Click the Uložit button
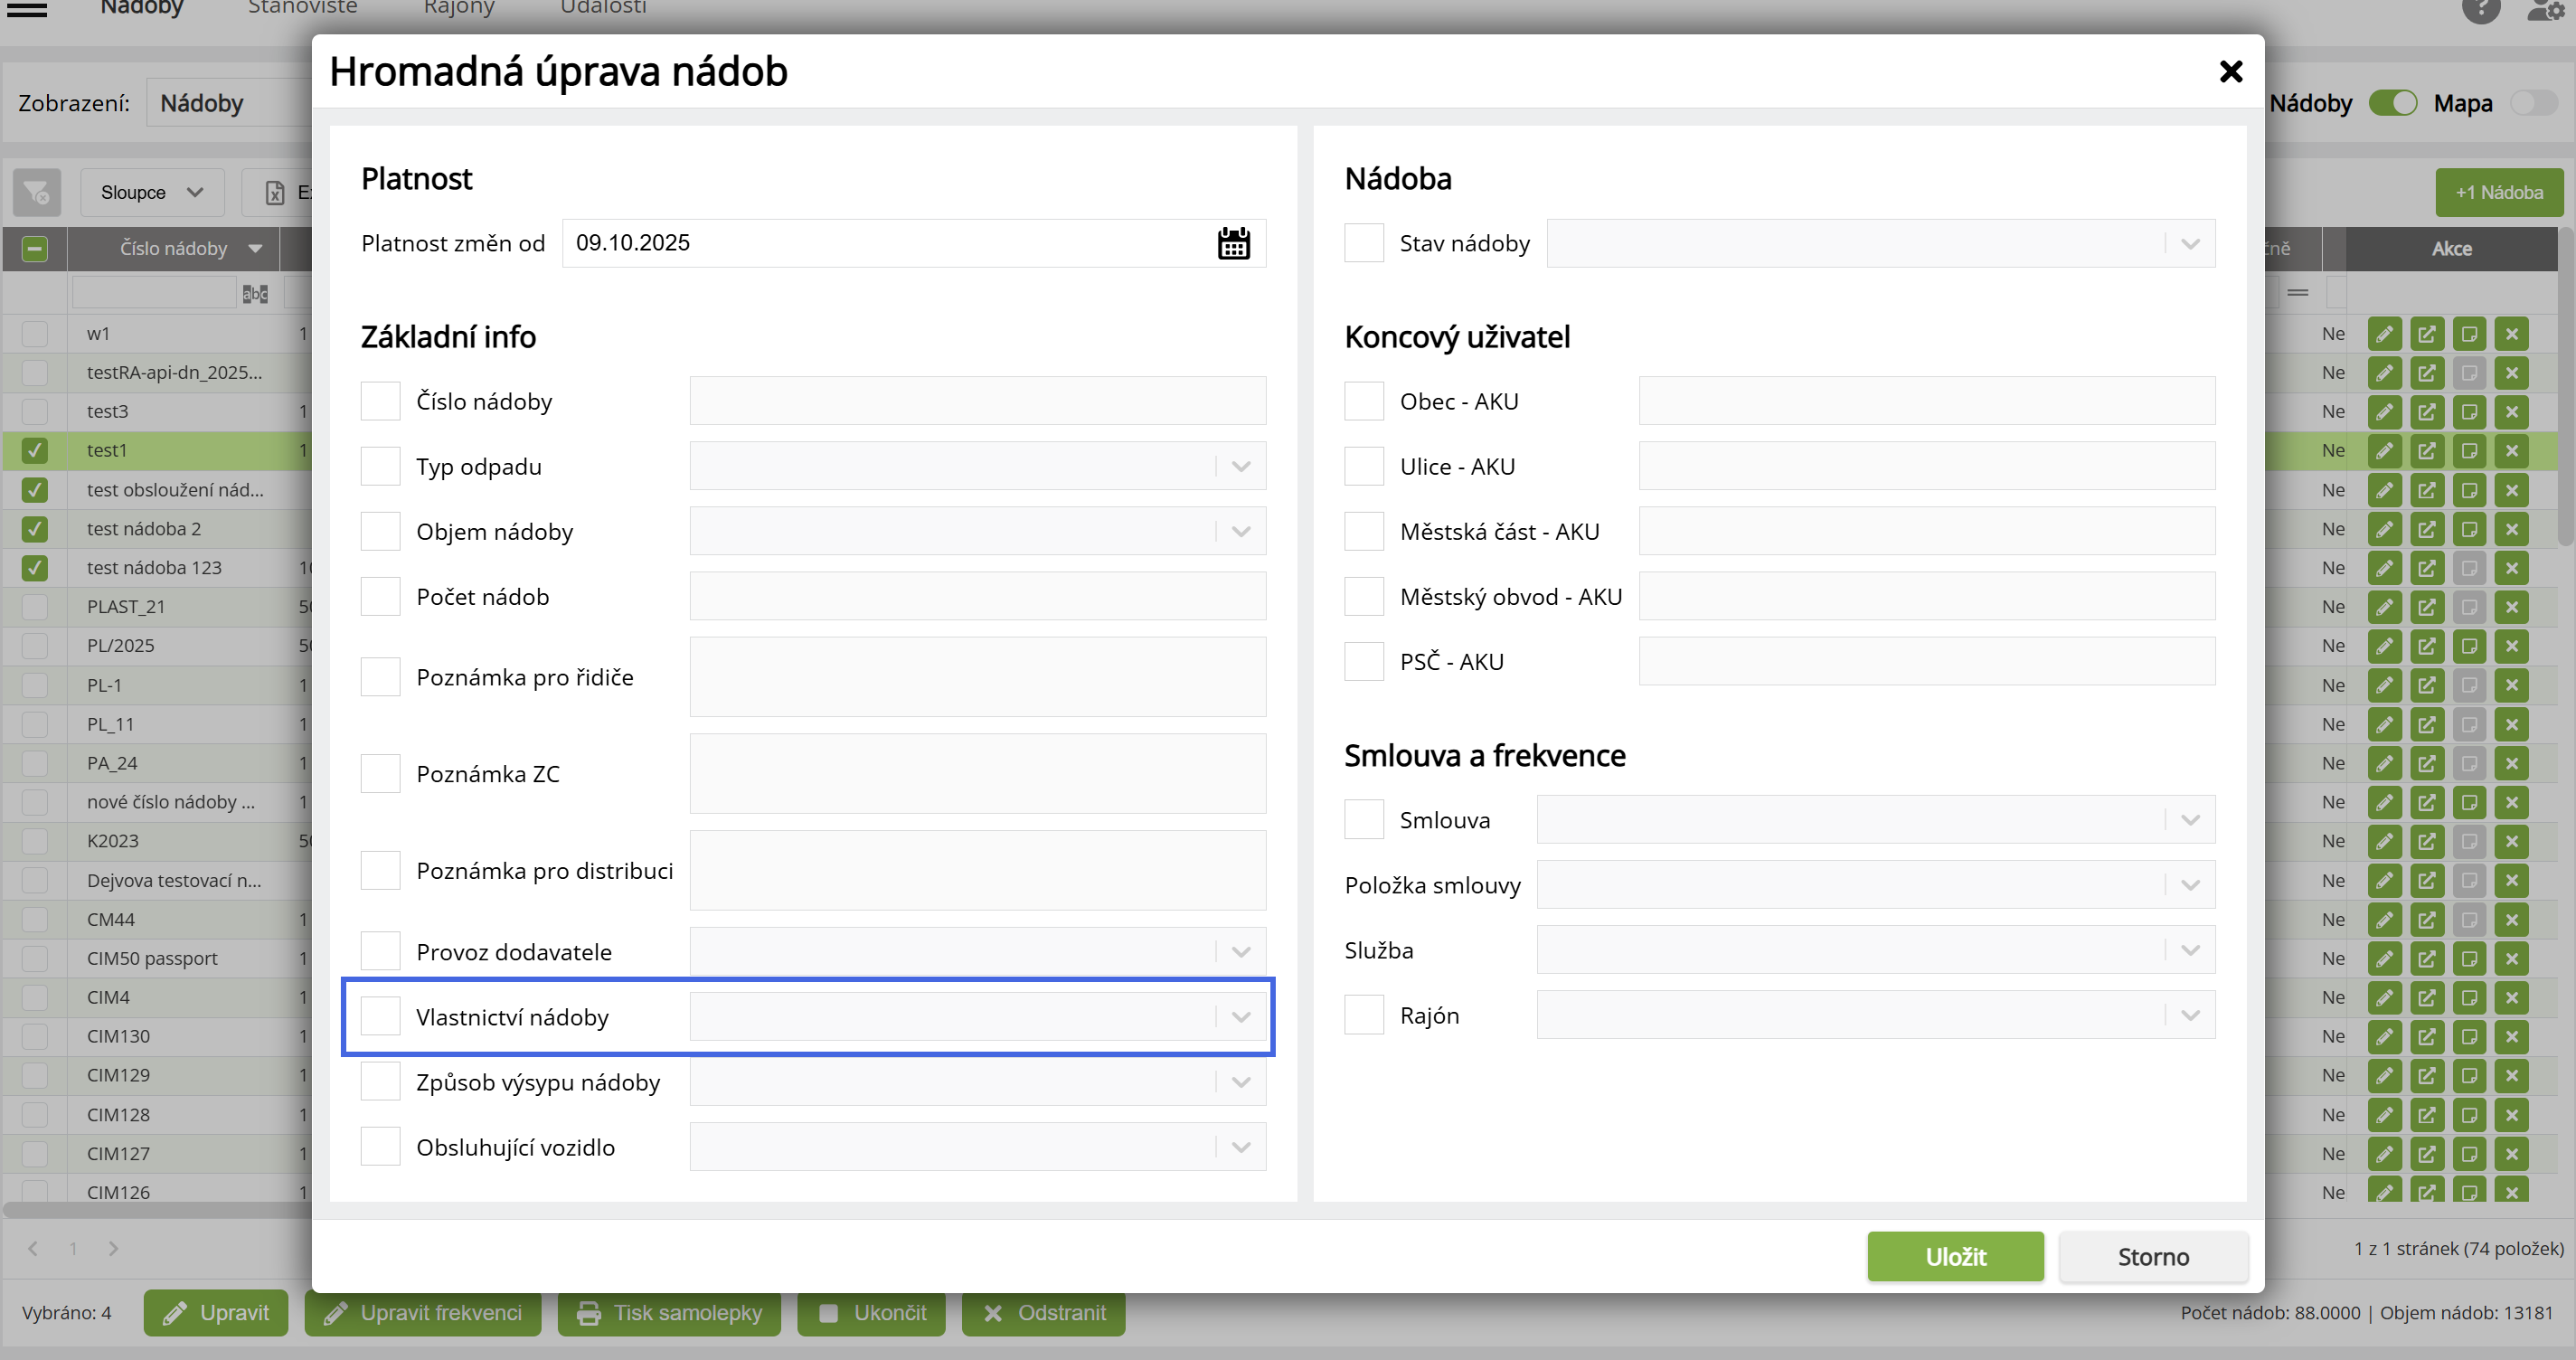This screenshot has height=1360, width=2576. click(1954, 1256)
